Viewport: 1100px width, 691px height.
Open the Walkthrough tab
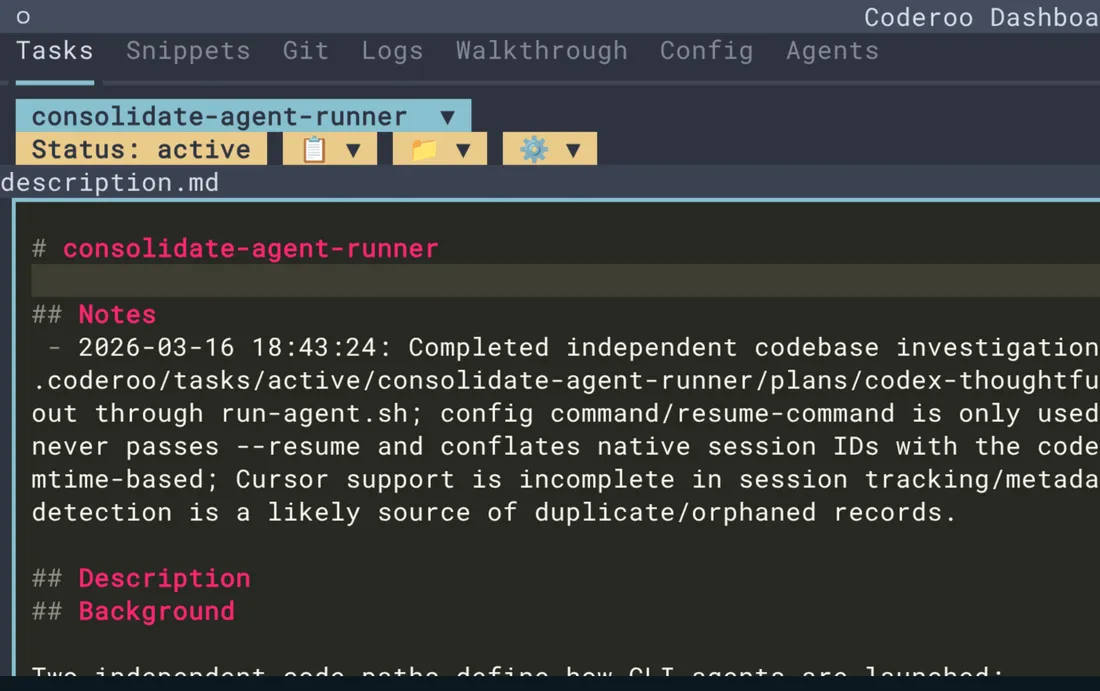542,51
